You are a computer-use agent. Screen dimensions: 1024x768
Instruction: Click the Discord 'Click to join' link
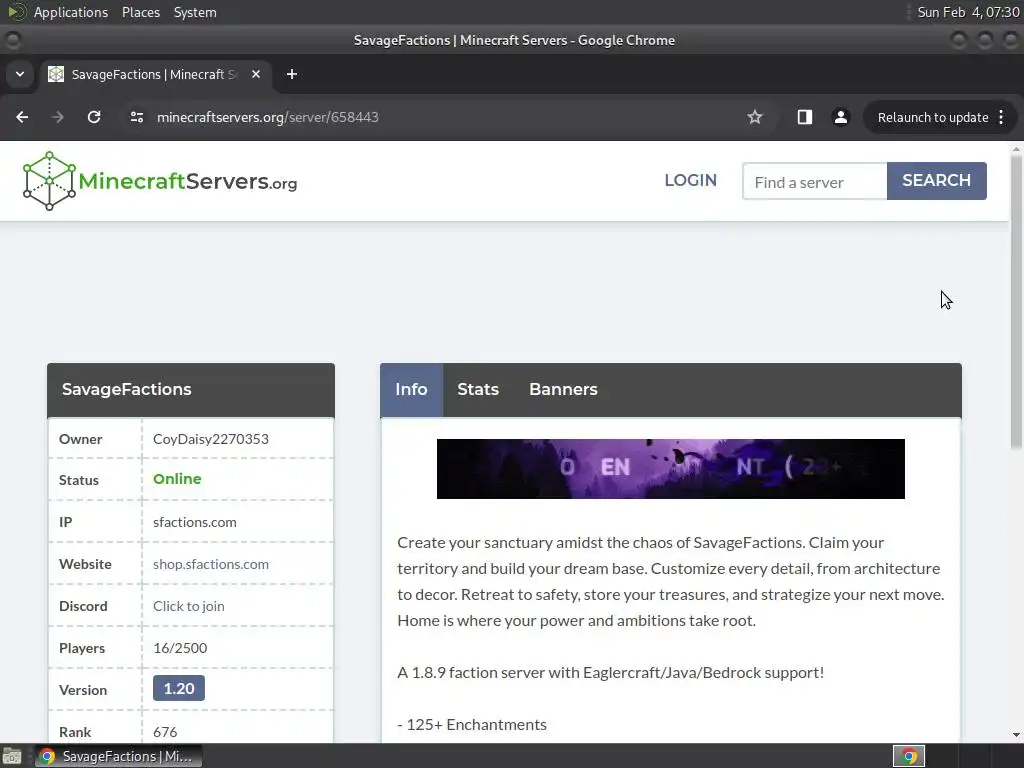[189, 606]
